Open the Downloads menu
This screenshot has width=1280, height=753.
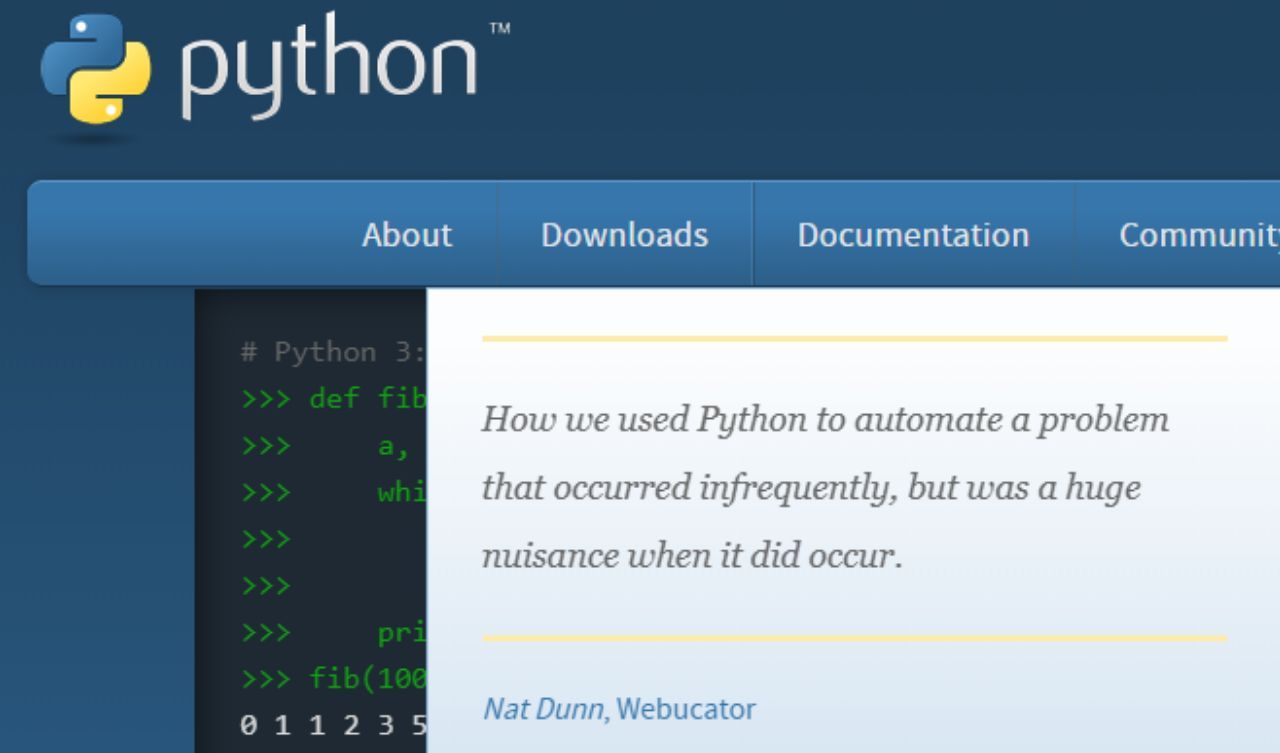click(x=624, y=235)
